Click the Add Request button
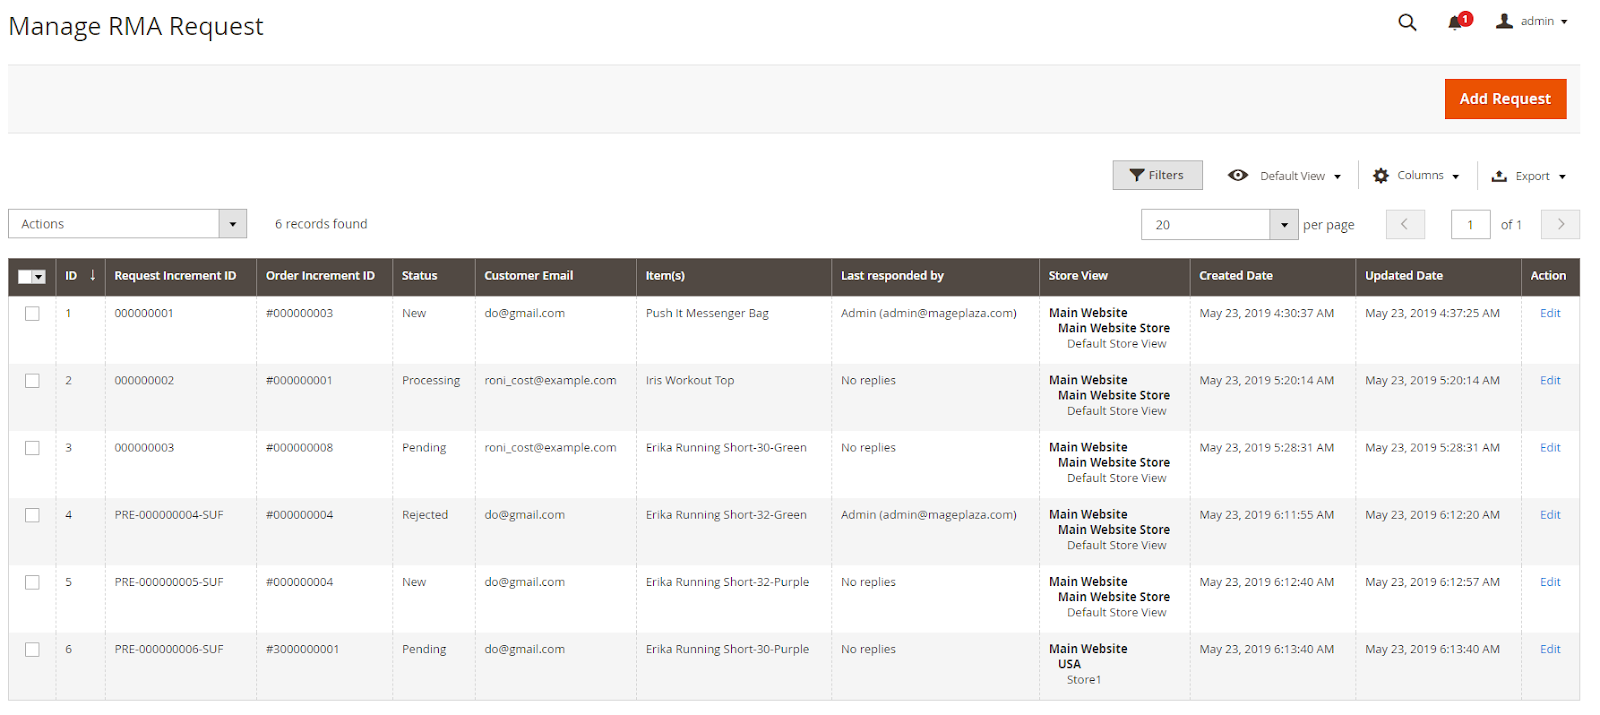The image size is (1600, 715). (1504, 99)
